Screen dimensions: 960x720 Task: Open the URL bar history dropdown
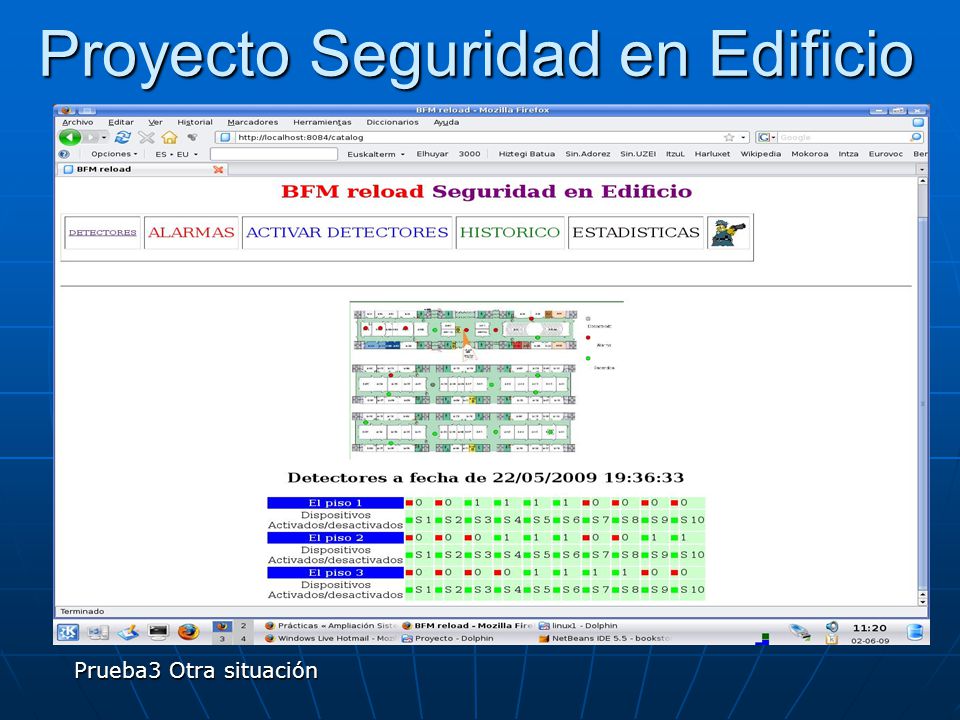click(743, 138)
